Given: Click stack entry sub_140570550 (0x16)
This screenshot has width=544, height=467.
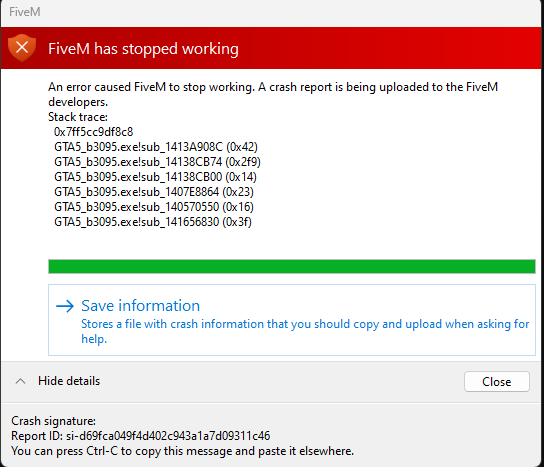Looking at the screenshot, I should [154, 207].
